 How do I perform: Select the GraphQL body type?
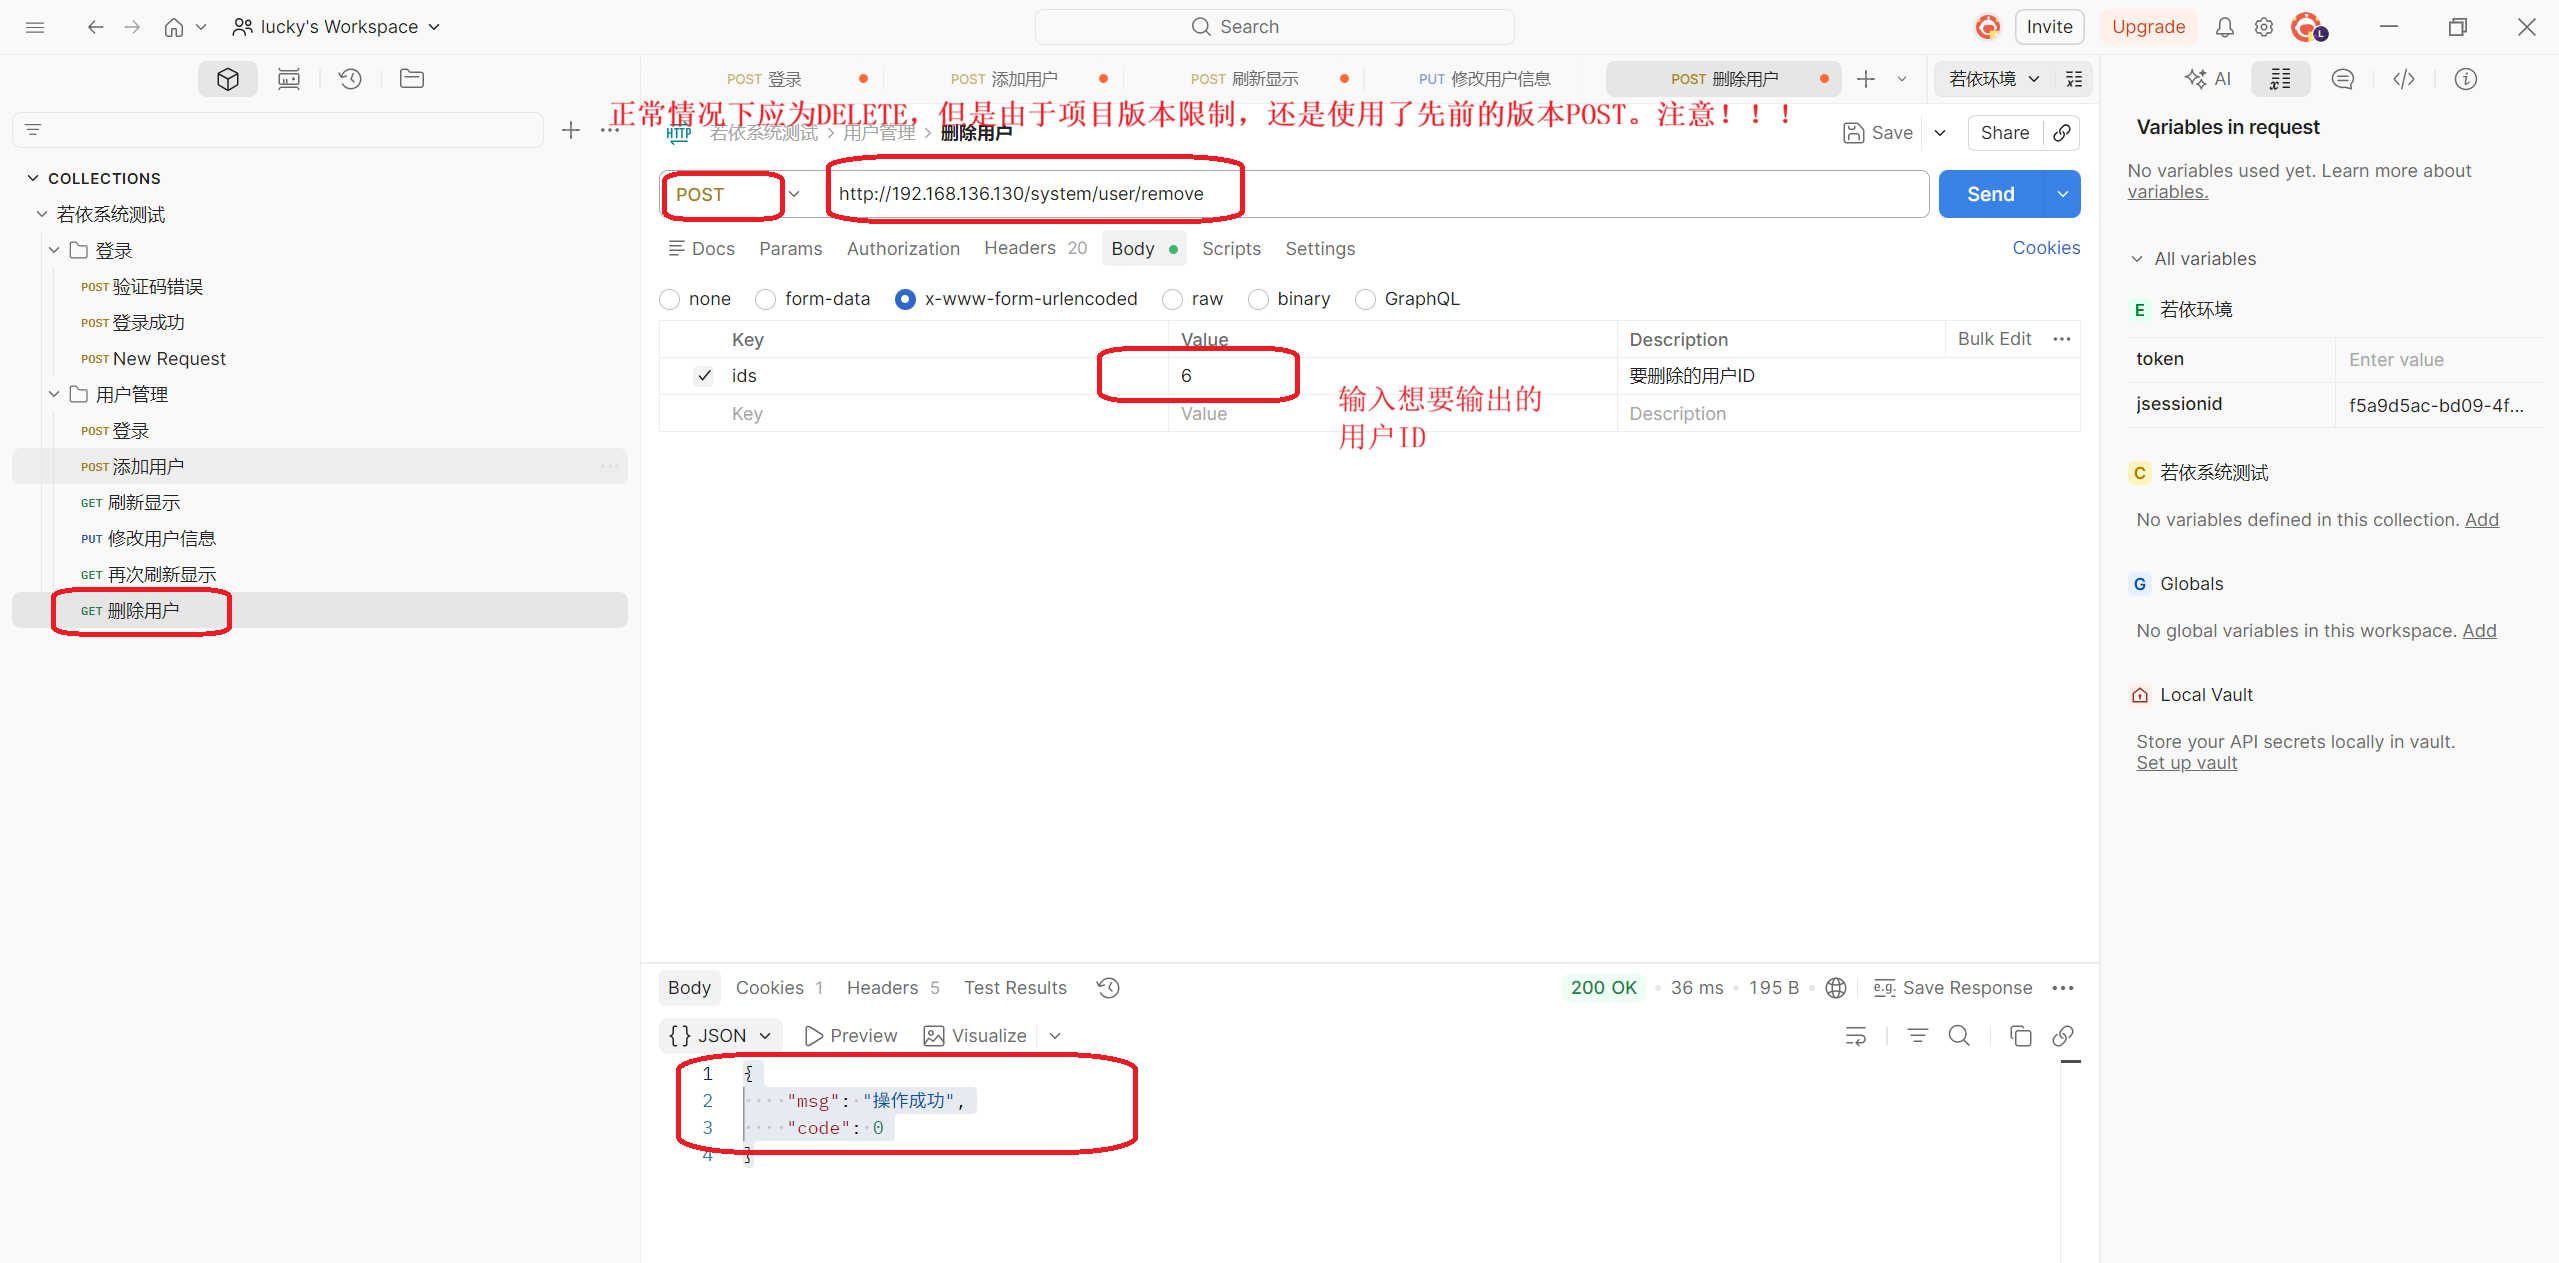[1365, 299]
